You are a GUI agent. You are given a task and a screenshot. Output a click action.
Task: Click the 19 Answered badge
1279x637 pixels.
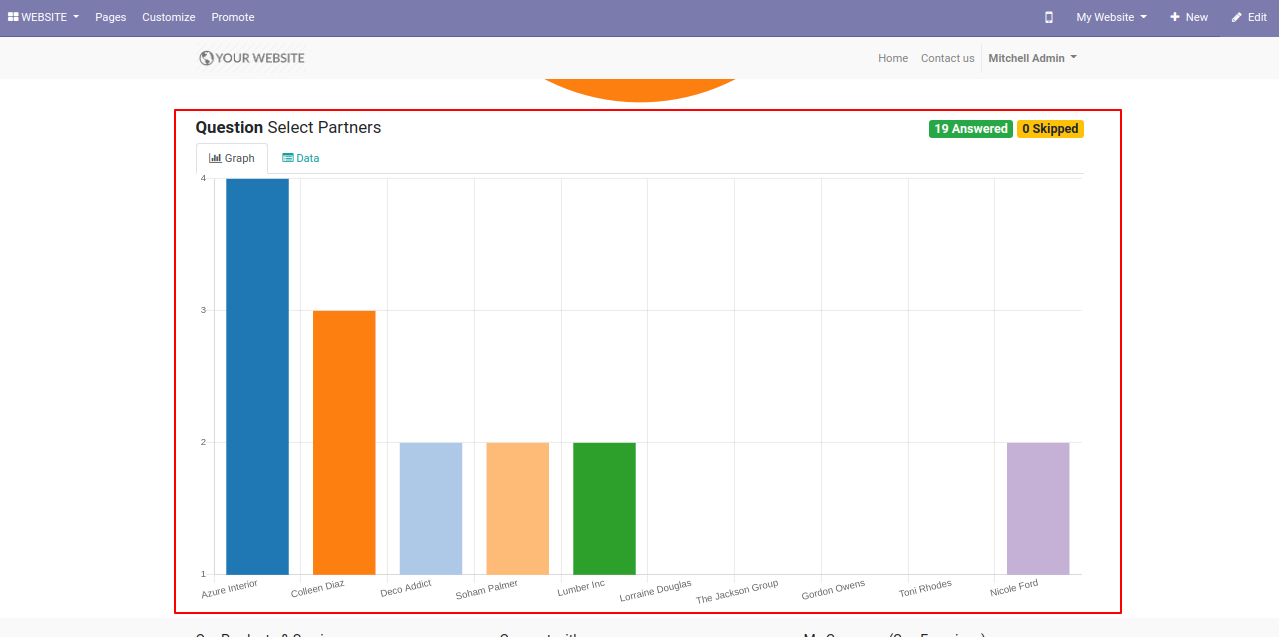[x=971, y=129]
